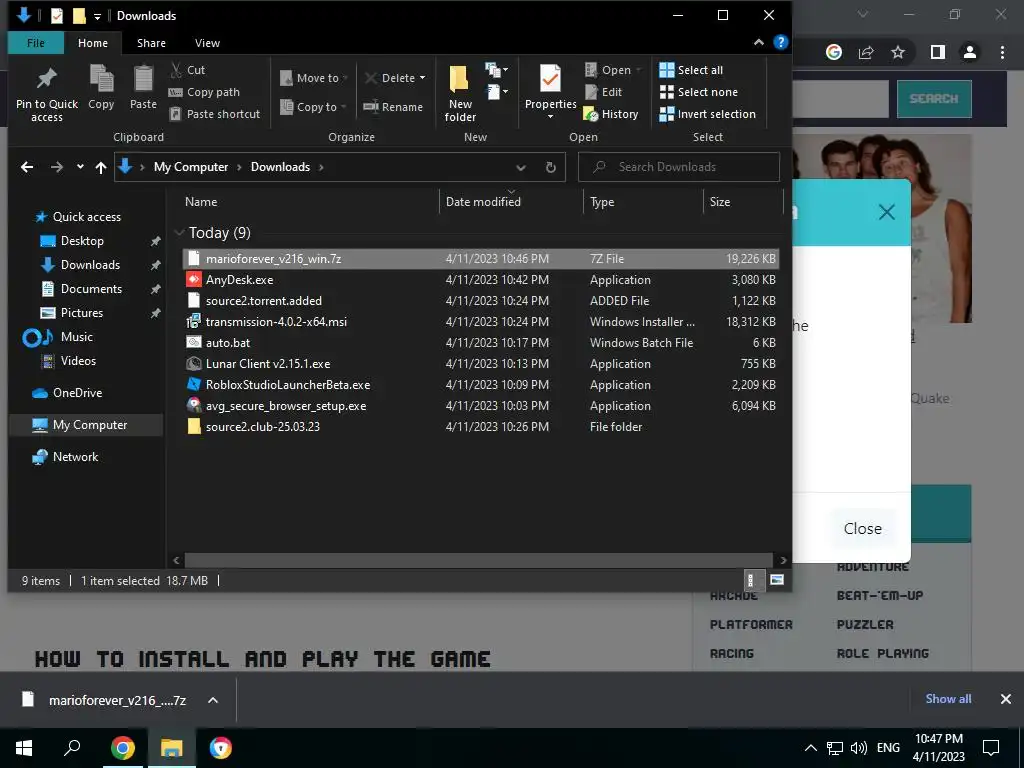Viewport: 1024px width, 768px height.
Task: Open Chrome three-dot menu
Action: (x=1002, y=52)
